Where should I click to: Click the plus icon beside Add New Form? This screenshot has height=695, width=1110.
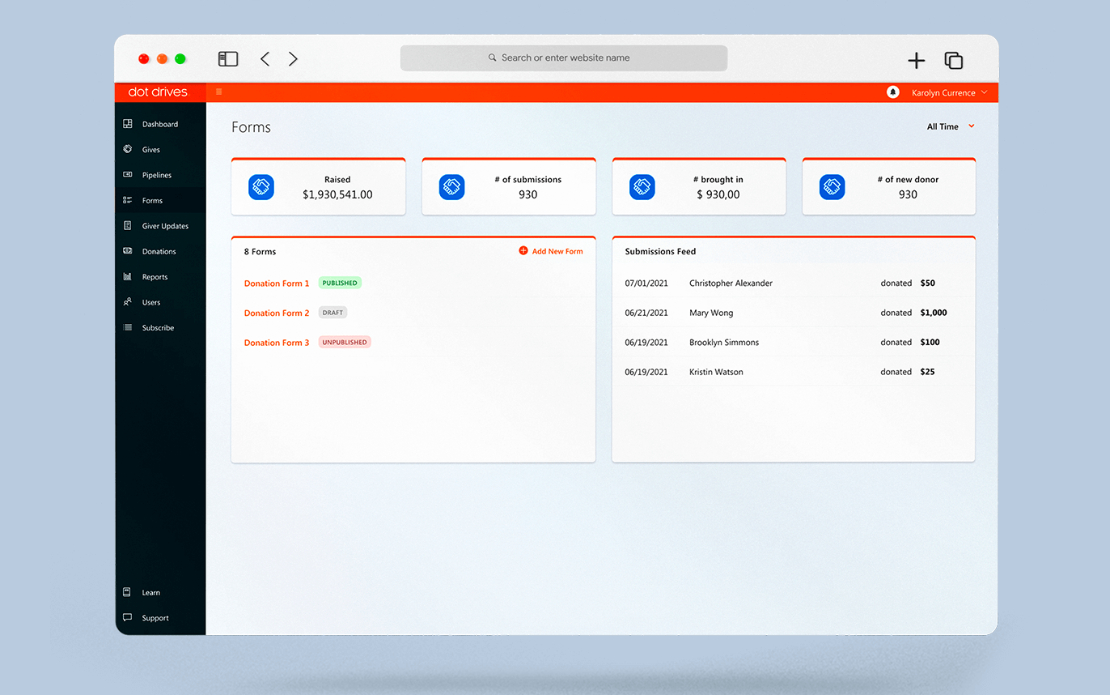(523, 251)
